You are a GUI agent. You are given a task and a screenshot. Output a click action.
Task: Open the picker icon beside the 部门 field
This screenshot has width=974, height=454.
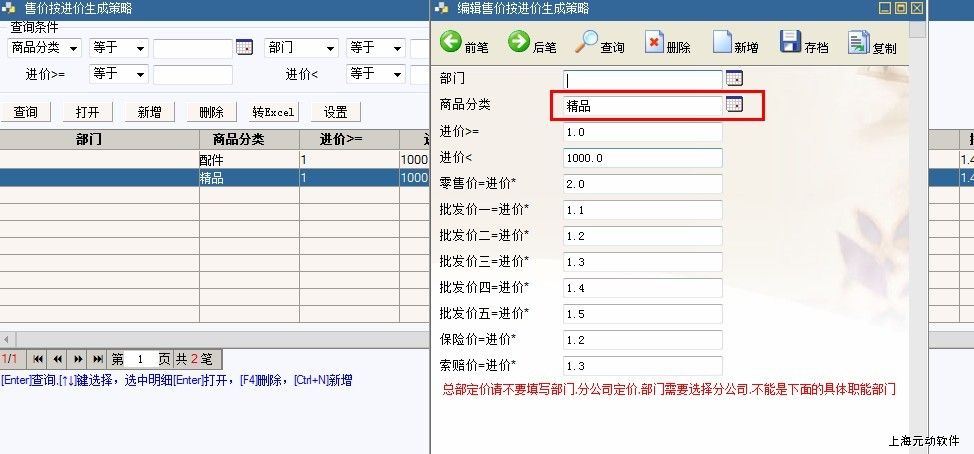[734, 78]
